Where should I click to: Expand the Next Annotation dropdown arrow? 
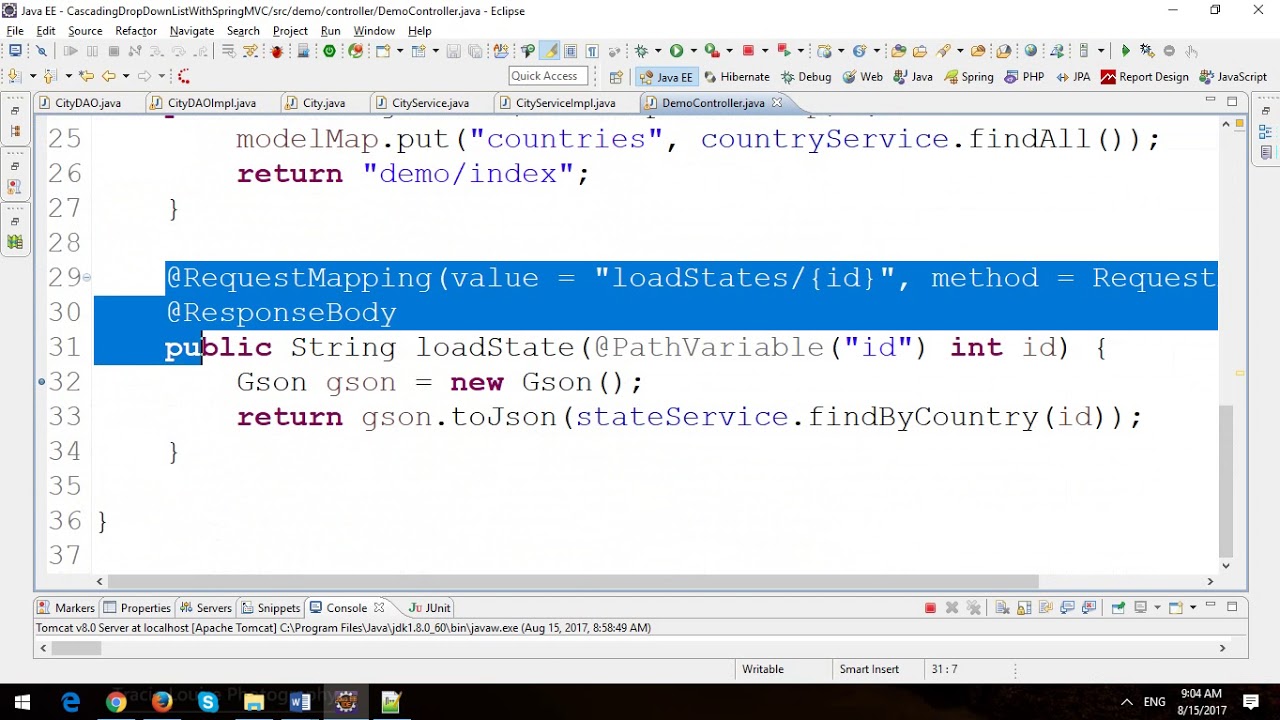33,76
